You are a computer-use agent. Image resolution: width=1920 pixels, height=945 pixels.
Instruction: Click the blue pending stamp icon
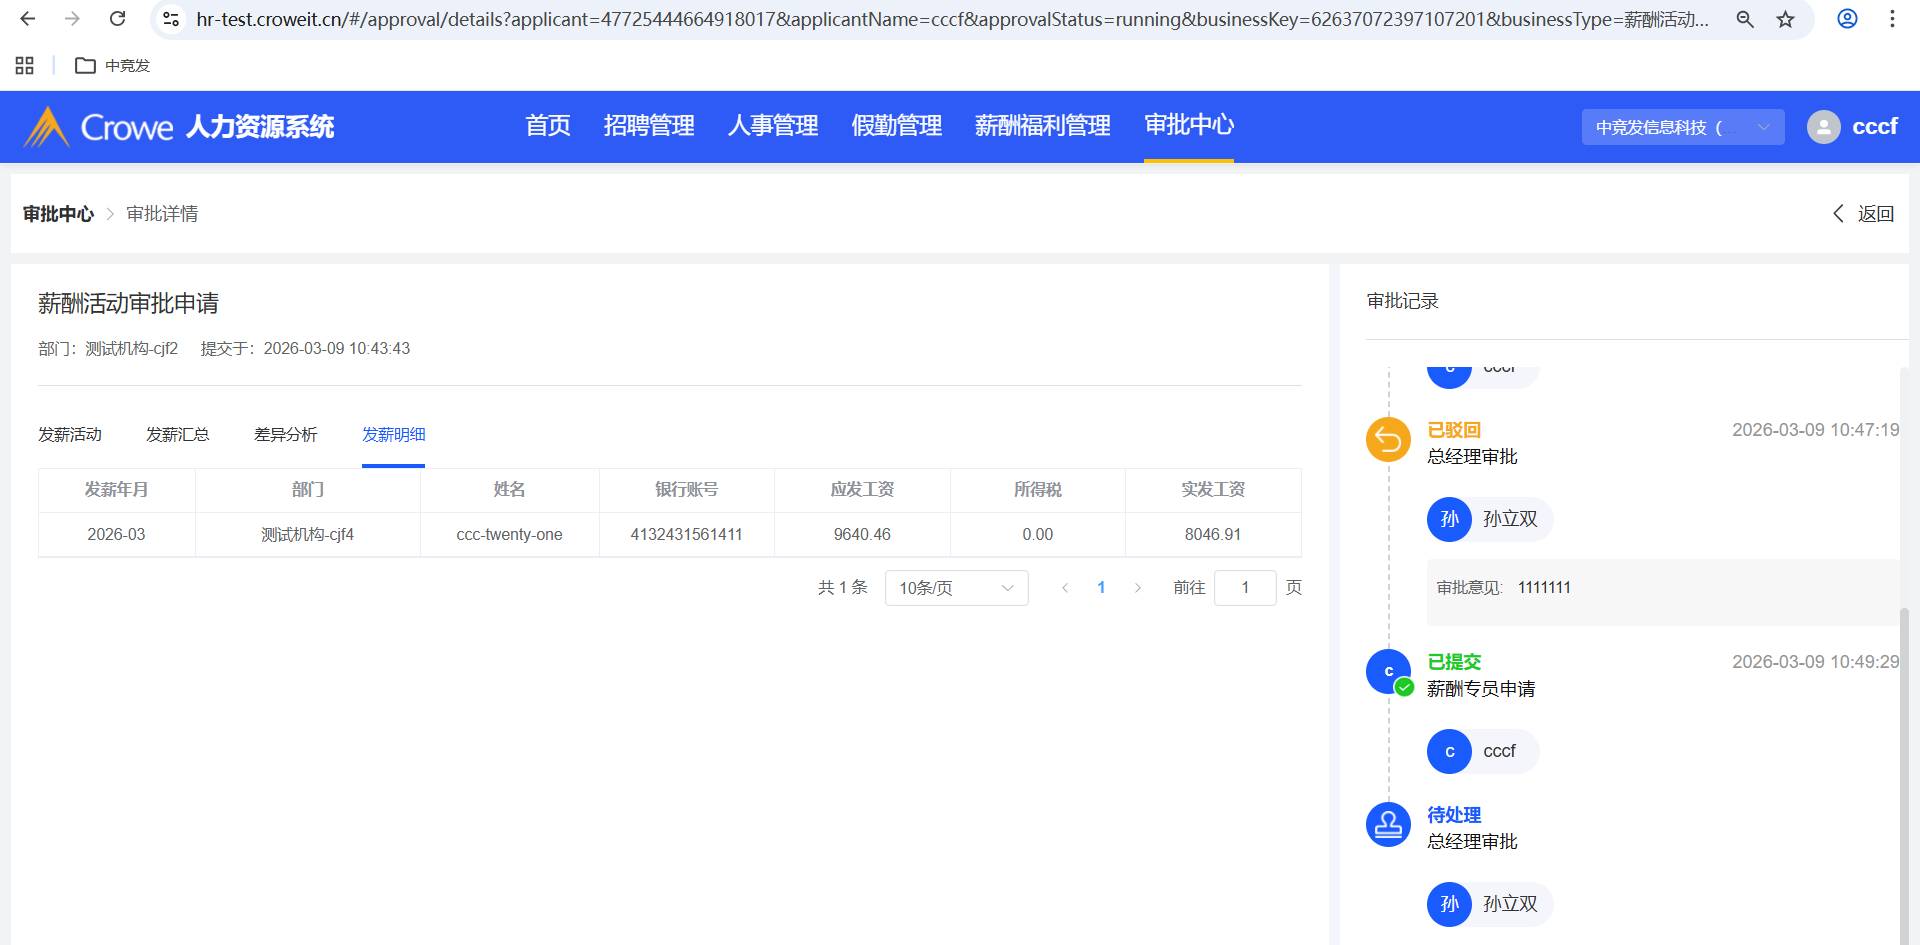1388,825
